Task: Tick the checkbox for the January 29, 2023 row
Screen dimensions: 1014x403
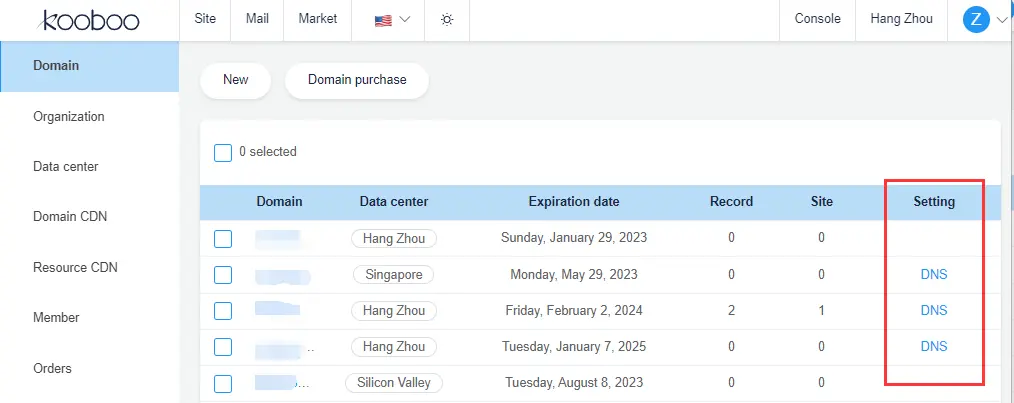Action: [223, 238]
